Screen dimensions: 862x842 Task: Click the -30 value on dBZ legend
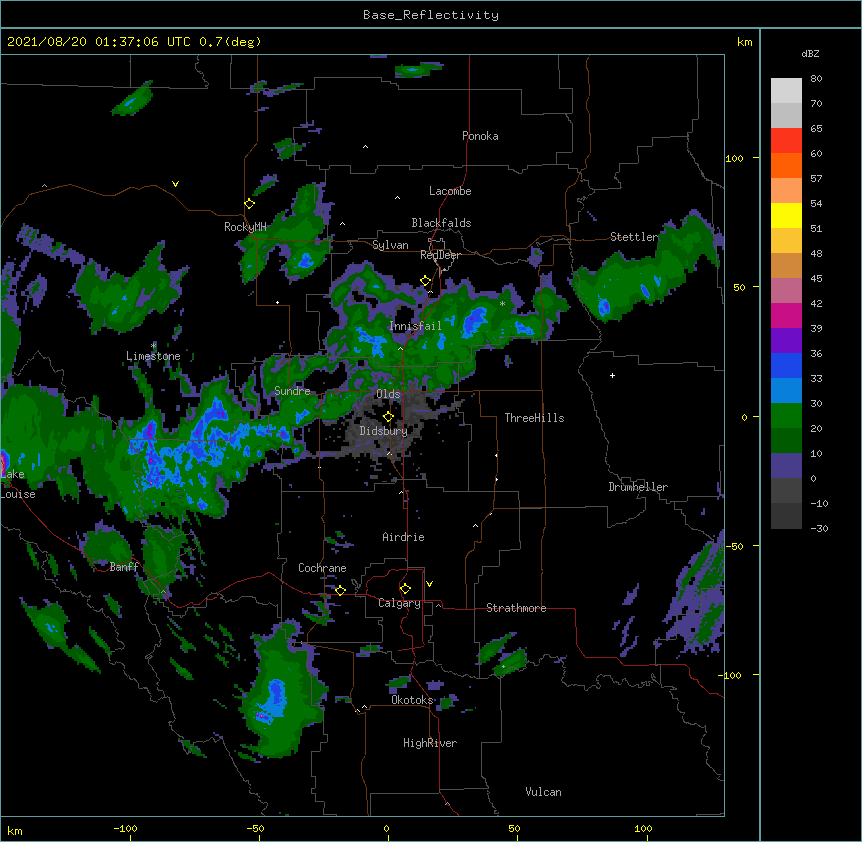pyautogui.click(x=819, y=528)
